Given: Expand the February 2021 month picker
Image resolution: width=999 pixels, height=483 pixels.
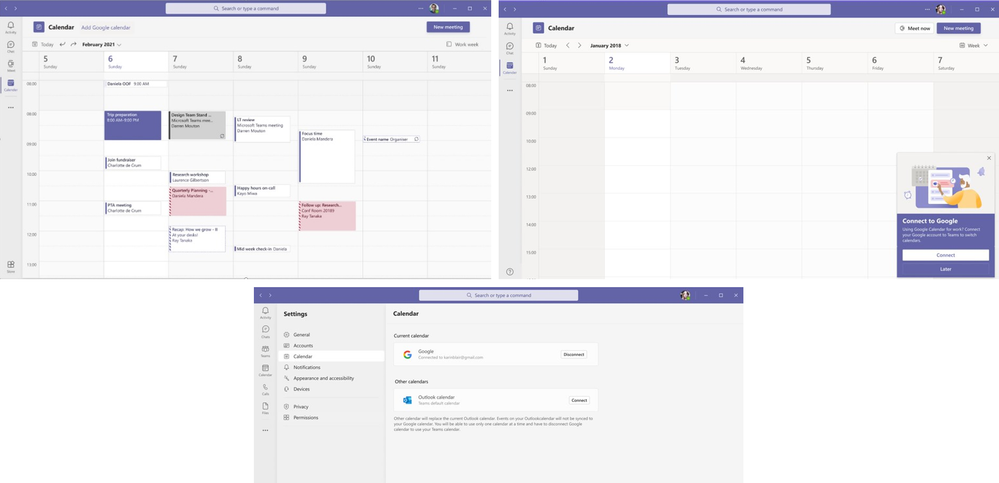Looking at the screenshot, I should pyautogui.click(x=102, y=45).
